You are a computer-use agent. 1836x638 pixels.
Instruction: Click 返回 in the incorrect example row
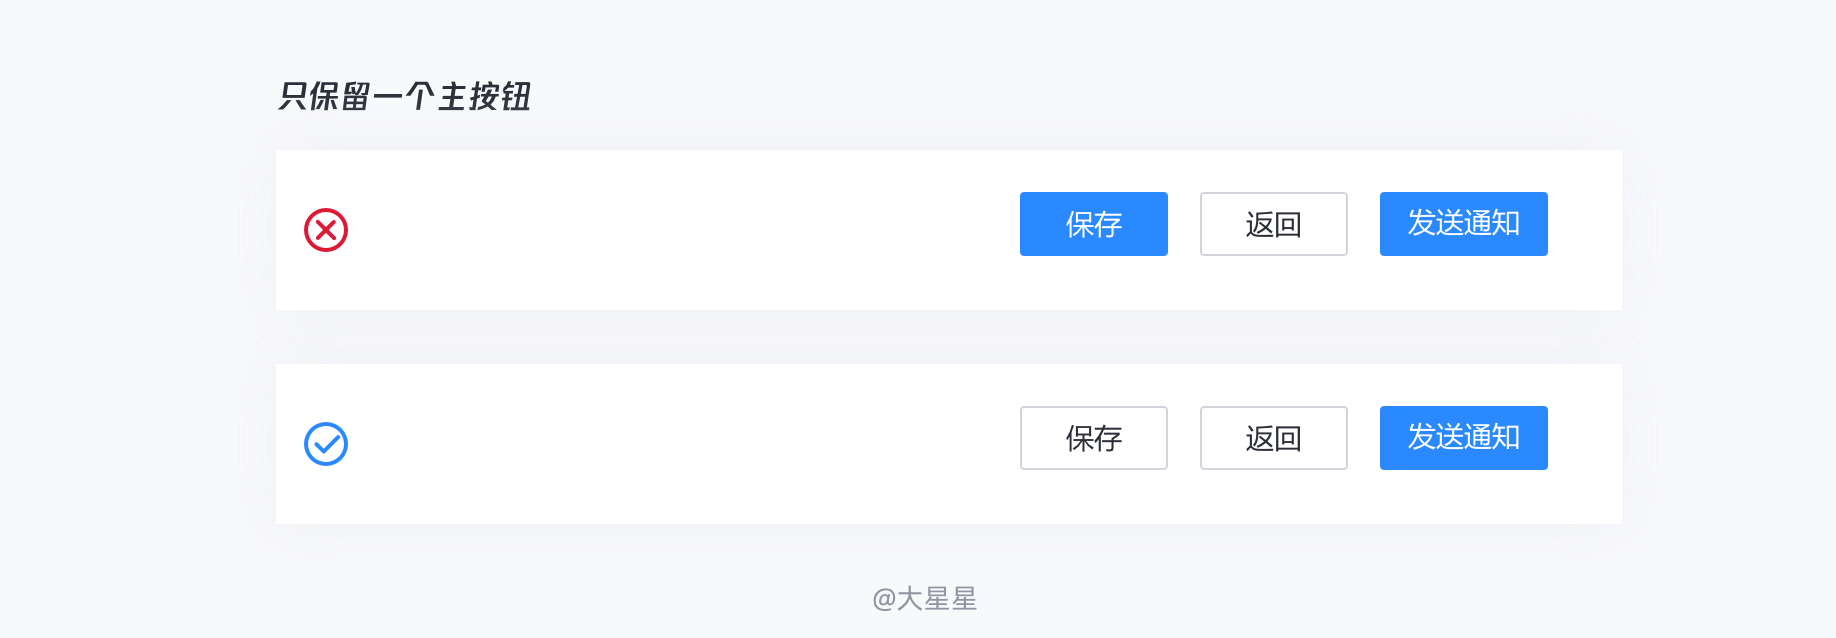coord(1274,224)
